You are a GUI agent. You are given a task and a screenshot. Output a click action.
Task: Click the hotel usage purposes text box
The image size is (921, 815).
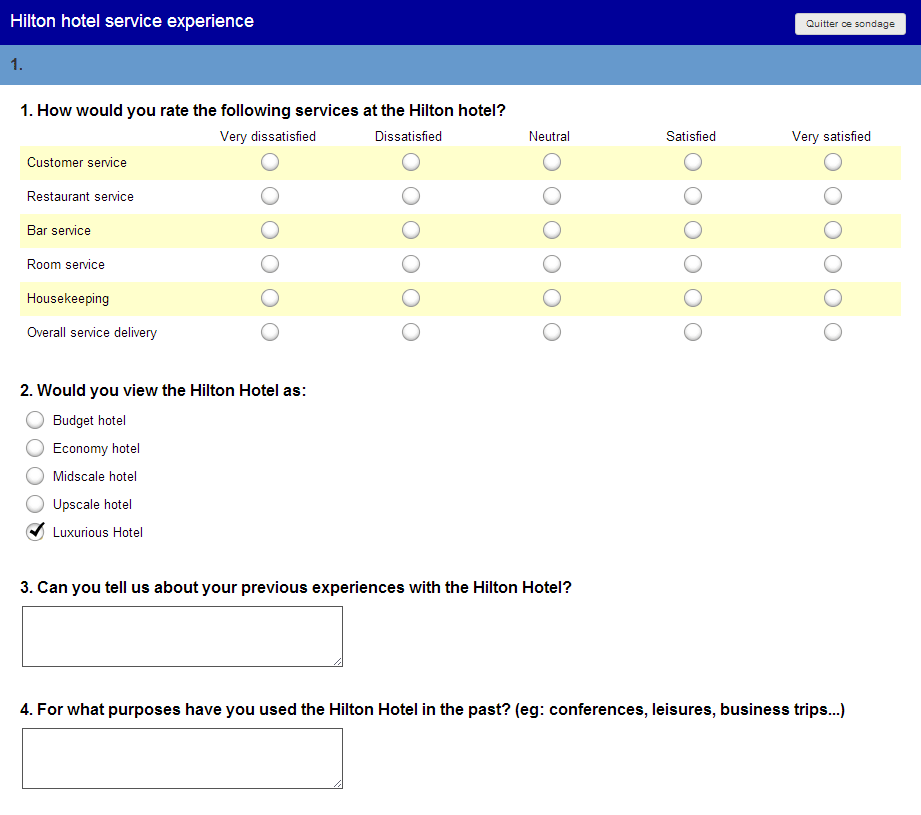[x=182, y=758]
